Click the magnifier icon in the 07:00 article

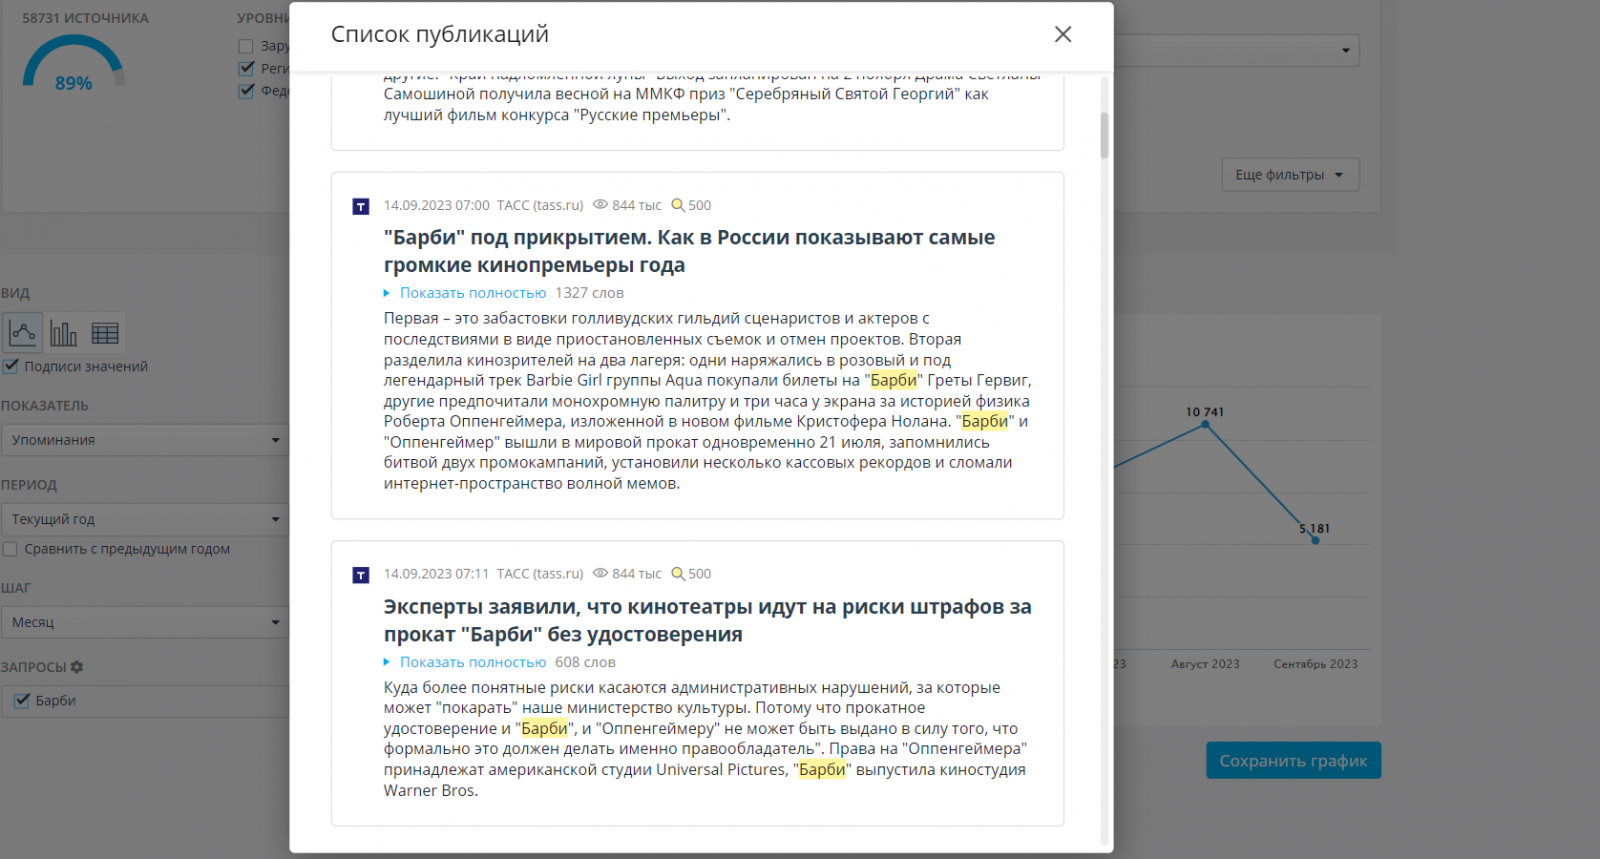click(x=678, y=205)
